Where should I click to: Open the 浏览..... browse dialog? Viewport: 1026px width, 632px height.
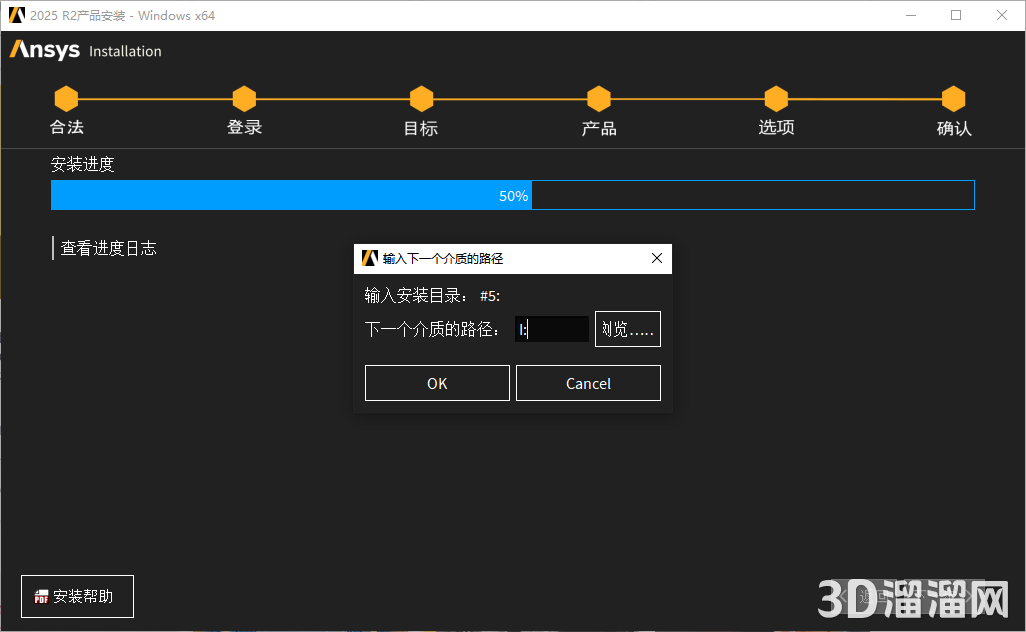click(627, 328)
